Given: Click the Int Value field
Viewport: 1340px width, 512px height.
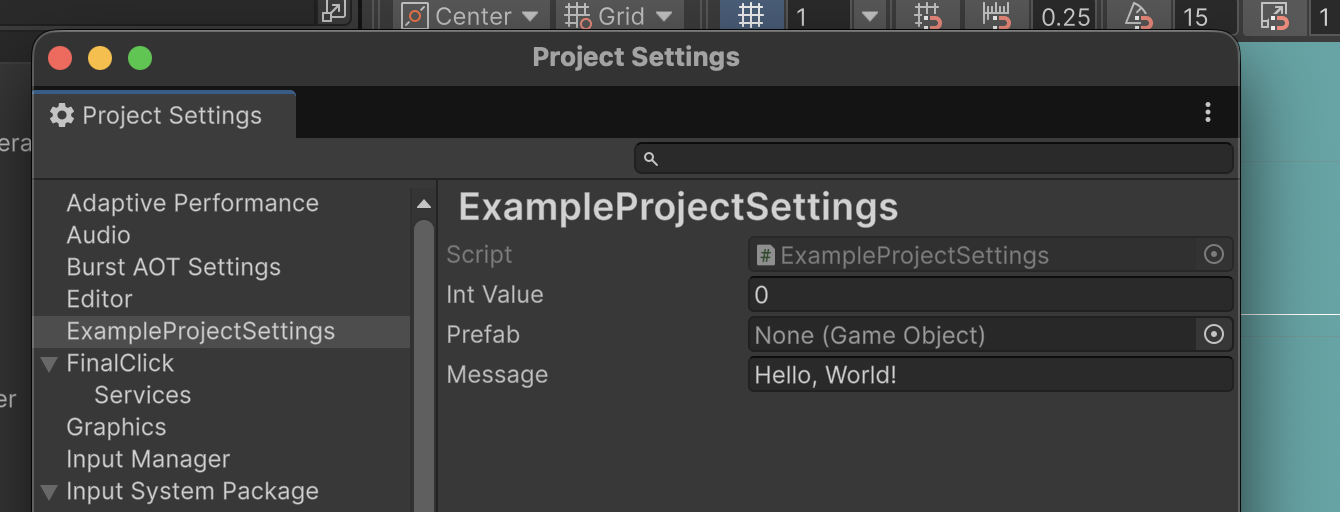Looking at the screenshot, I should coord(990,295).
